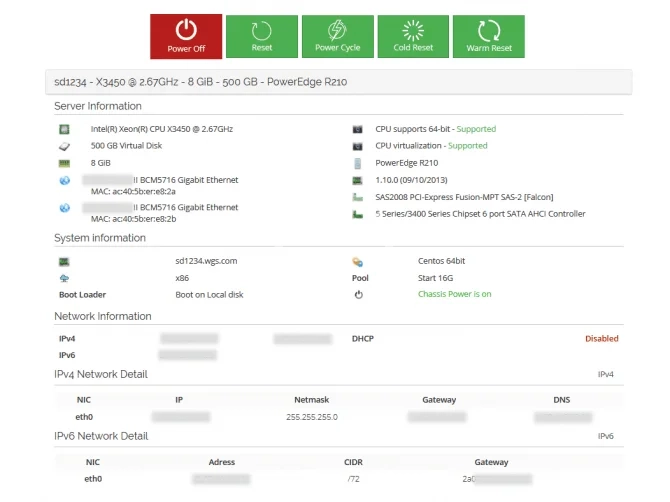Click the Centos 64bit OS icon

[357, 261]
